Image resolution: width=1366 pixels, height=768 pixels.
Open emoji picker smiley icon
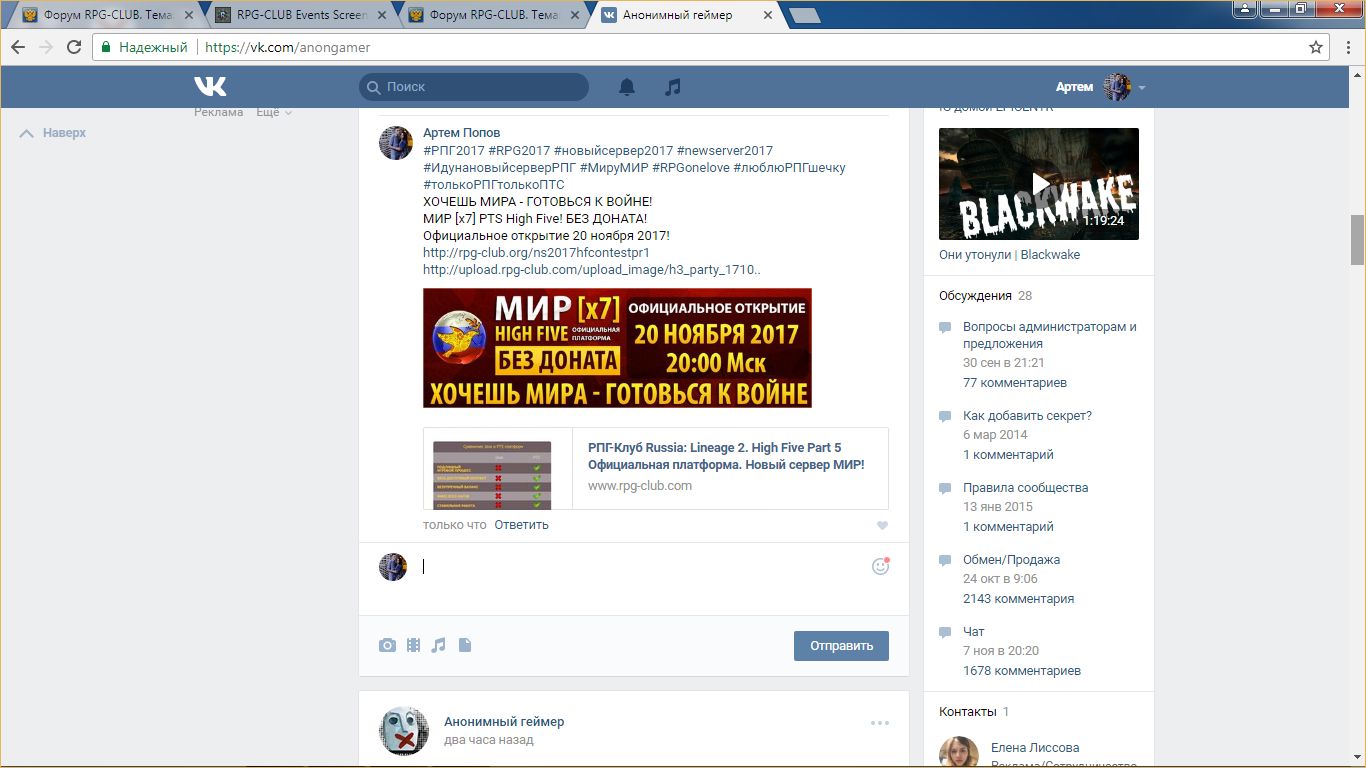click(x=880, y=566)
